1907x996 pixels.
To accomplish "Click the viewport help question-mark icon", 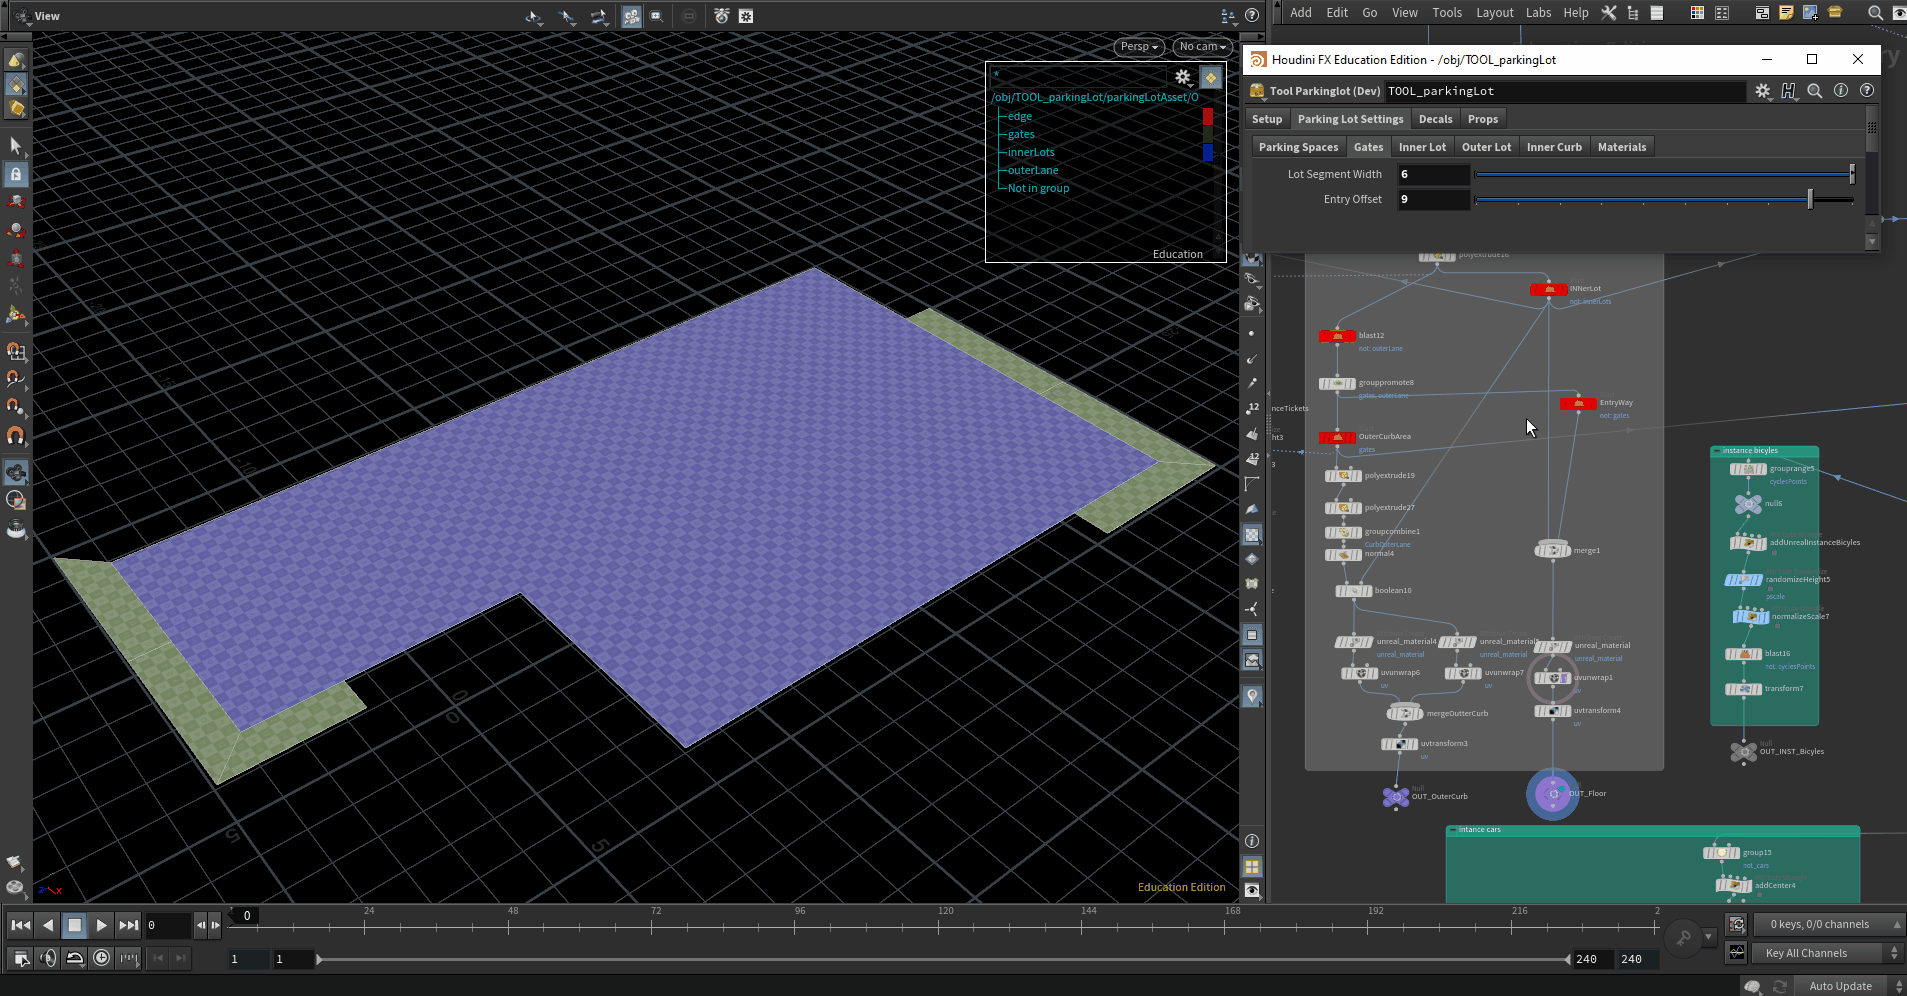I will click(1251, 16).
